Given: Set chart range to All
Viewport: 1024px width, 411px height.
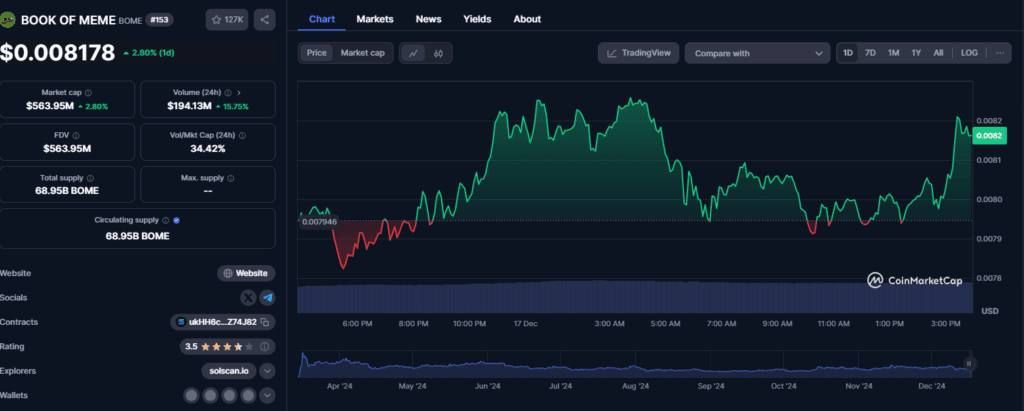Looking at the screenshot, I should pyautogui.click(x=938, y=53).
